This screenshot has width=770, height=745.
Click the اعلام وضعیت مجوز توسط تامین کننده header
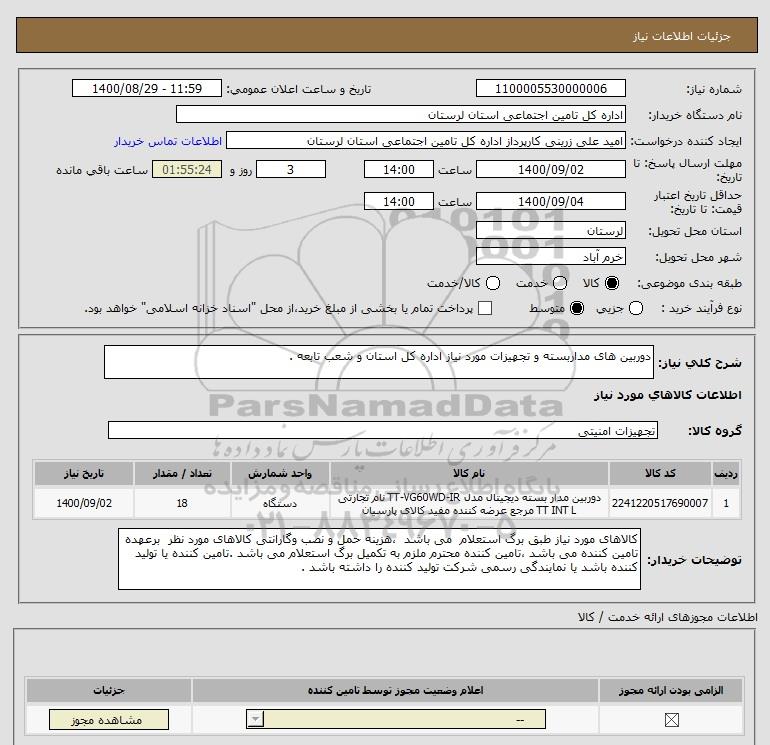pyautogui.click(x=395, y=690)
